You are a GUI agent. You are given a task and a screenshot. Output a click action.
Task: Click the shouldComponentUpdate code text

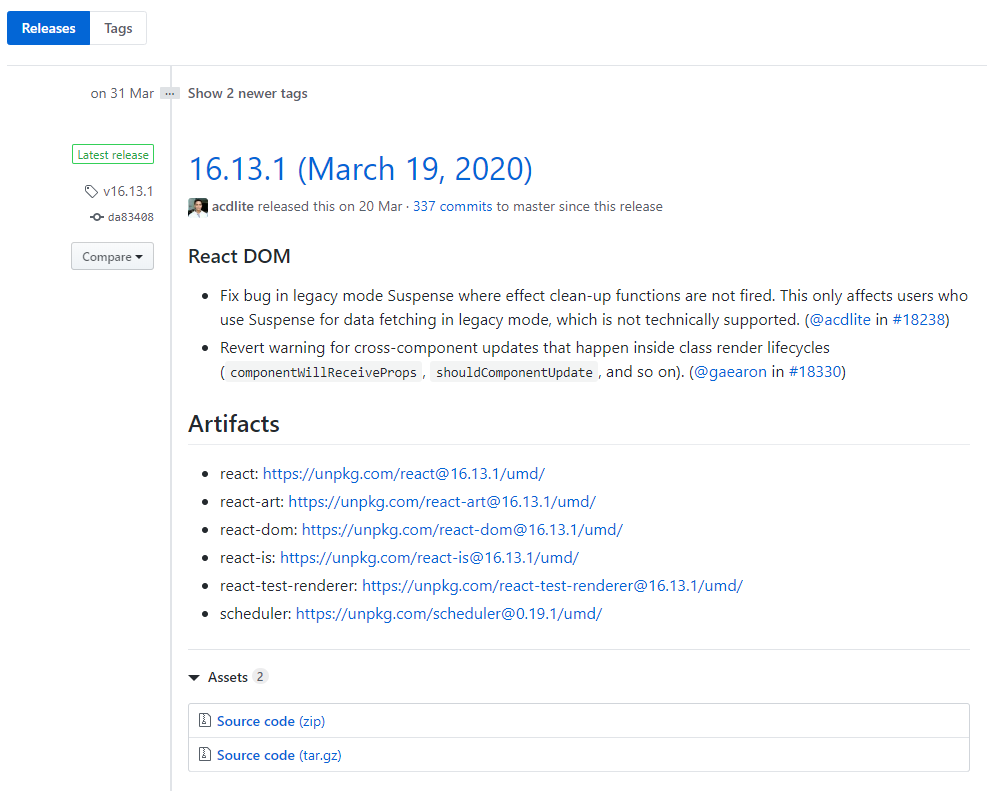coord(514,372)
